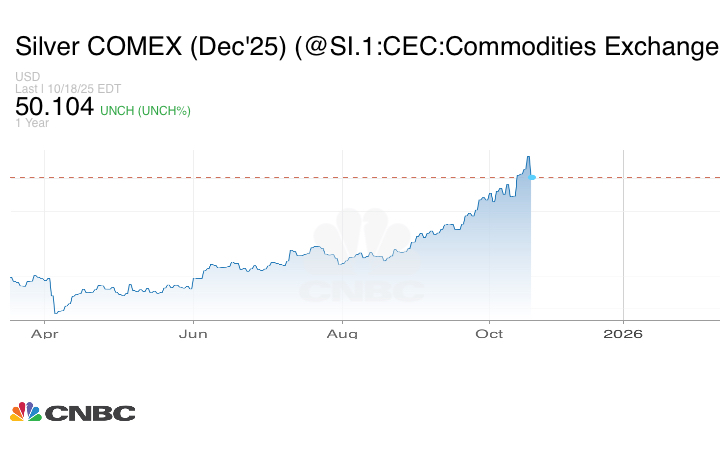Click the blue dot at chart line end
Image resolution: width=720 pixels, height=450 pixels.
coord(532,177)
